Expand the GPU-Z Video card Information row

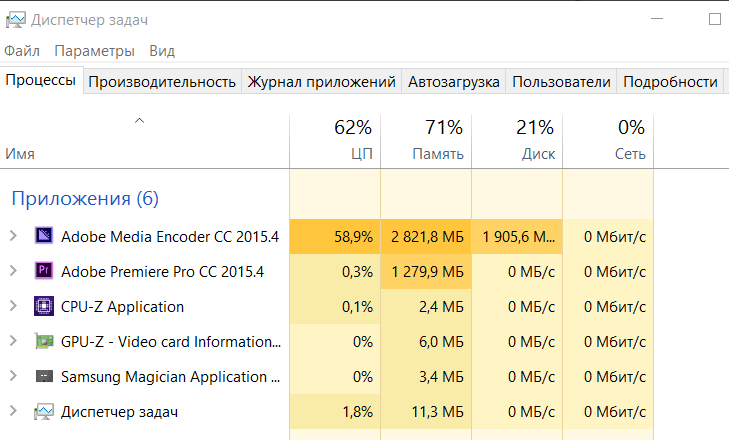tap(13, 341)
